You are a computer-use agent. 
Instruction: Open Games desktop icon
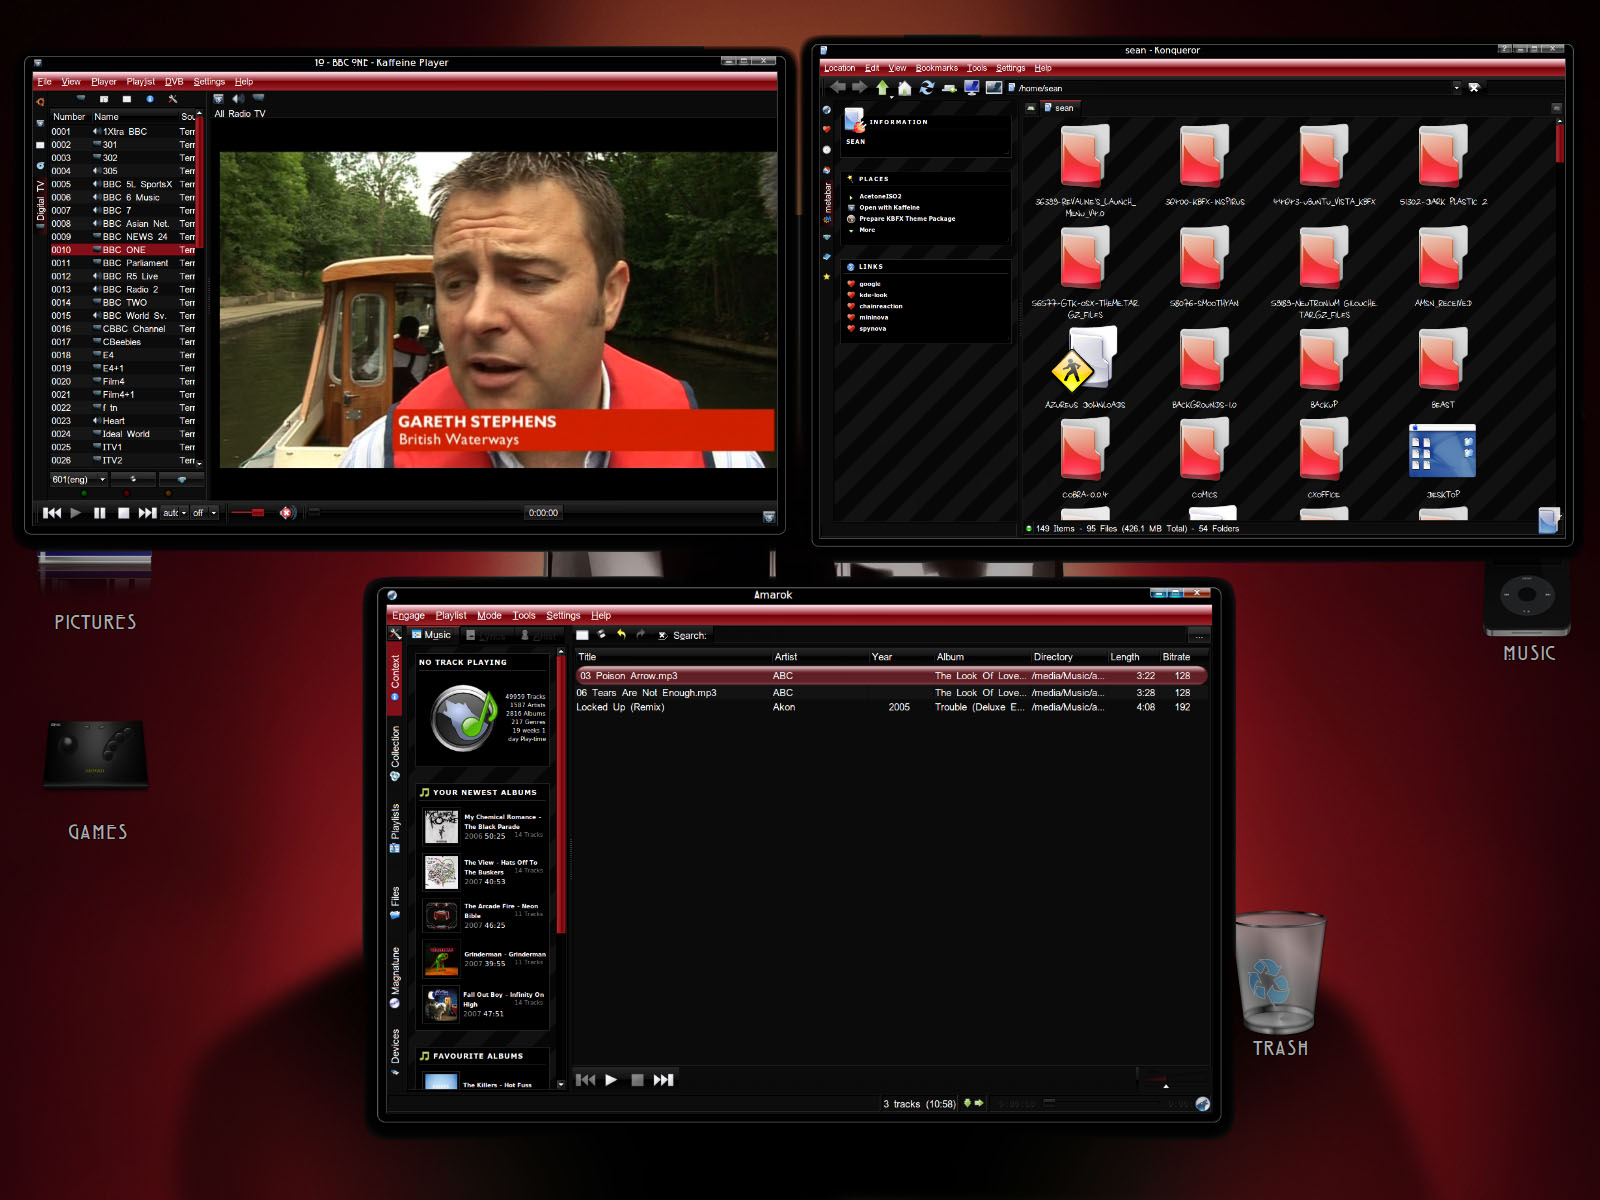[x=96, y=779]
